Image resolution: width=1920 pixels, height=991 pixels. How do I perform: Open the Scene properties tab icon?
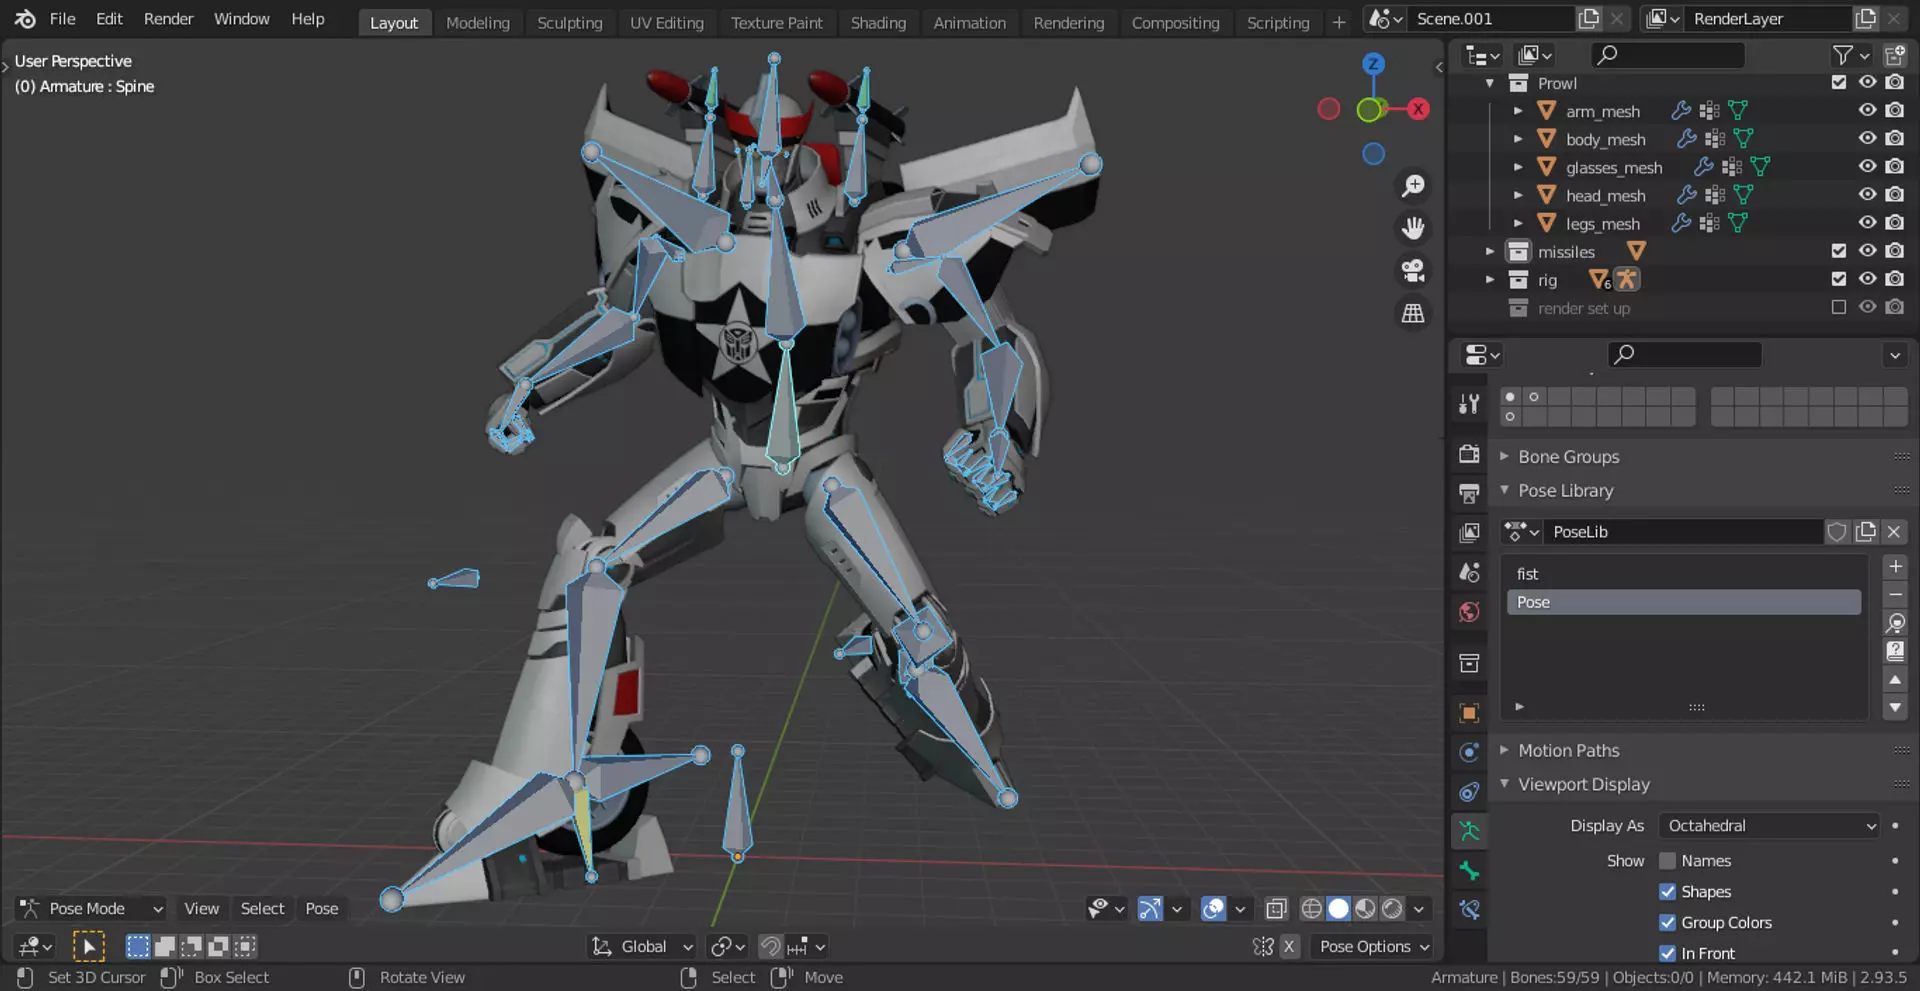coord(1469,572)
